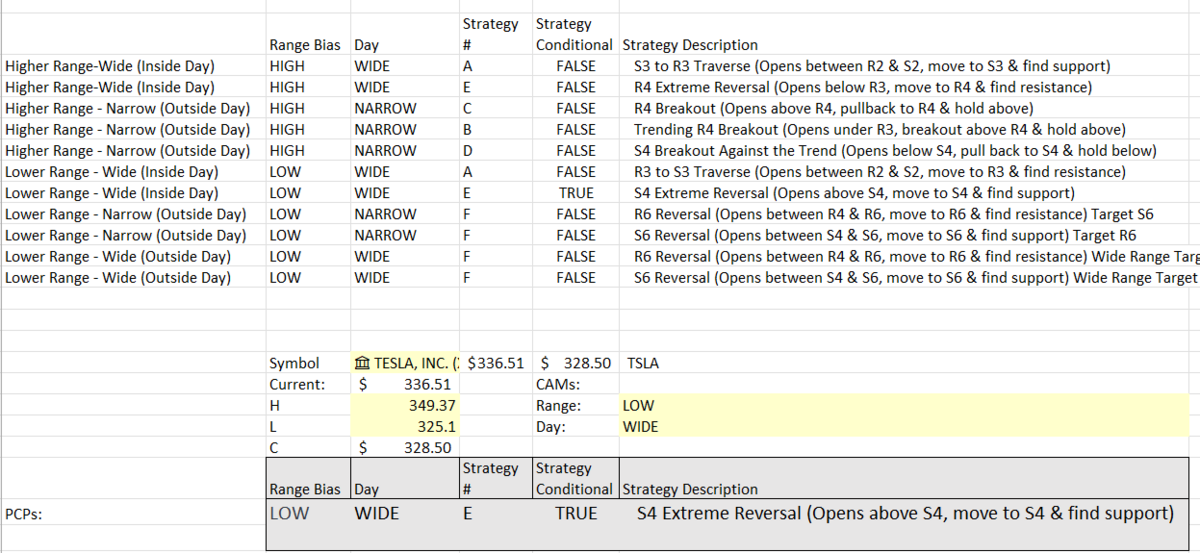Viewport: 1200px width, 553px height.
Task: Select the $328.50 price cell beside TSLA
Action: point(576,364)
